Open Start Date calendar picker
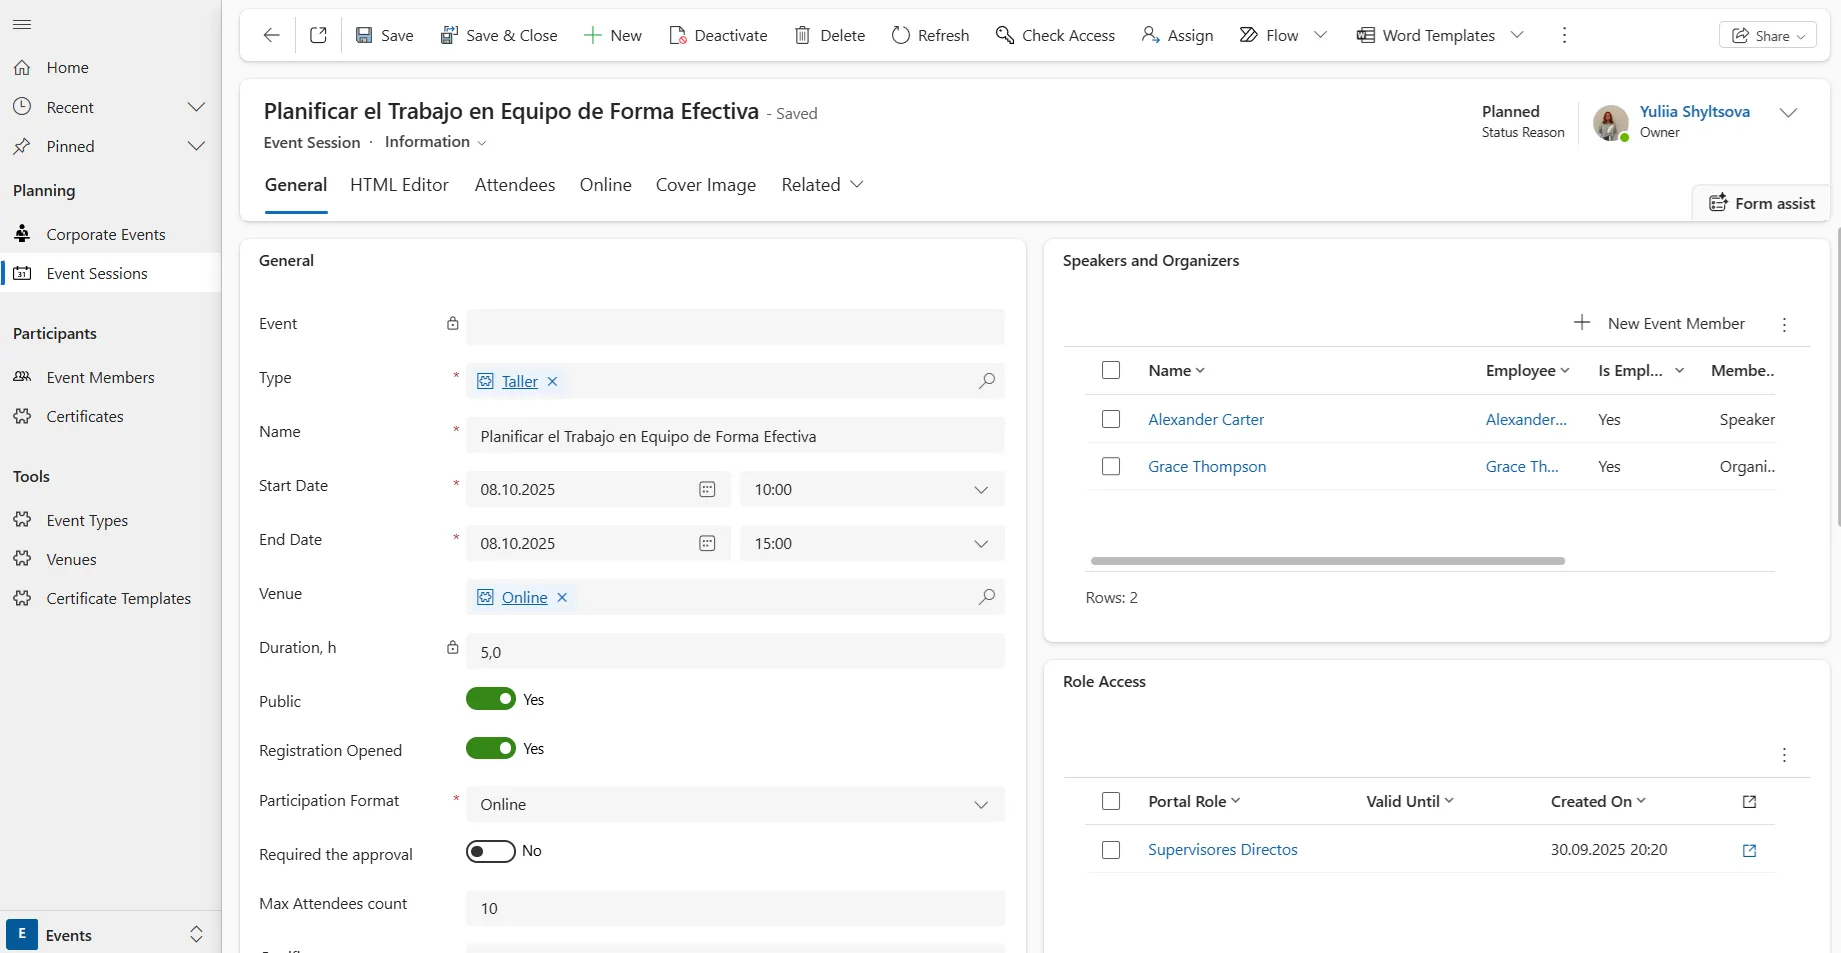This screenshot has width=1841, height=953. 707,489
